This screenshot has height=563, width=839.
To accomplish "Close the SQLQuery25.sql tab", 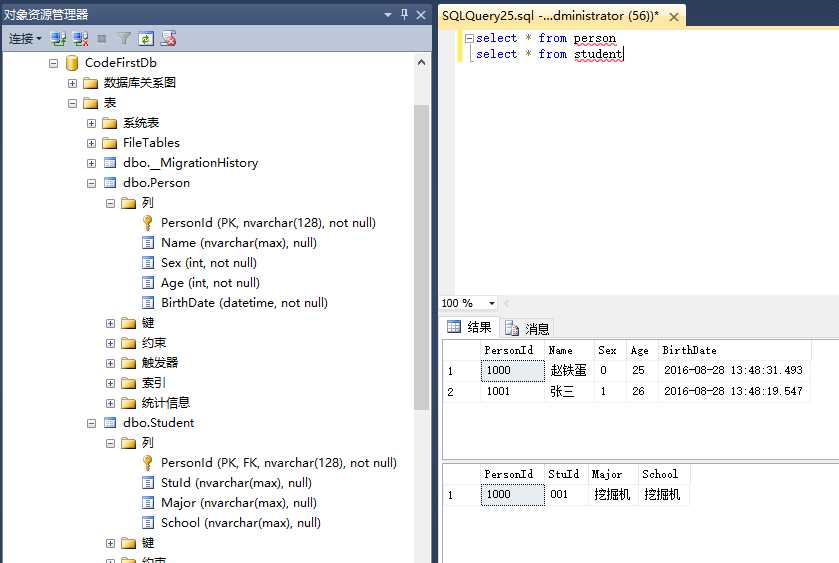I will (x=674, y=17).
